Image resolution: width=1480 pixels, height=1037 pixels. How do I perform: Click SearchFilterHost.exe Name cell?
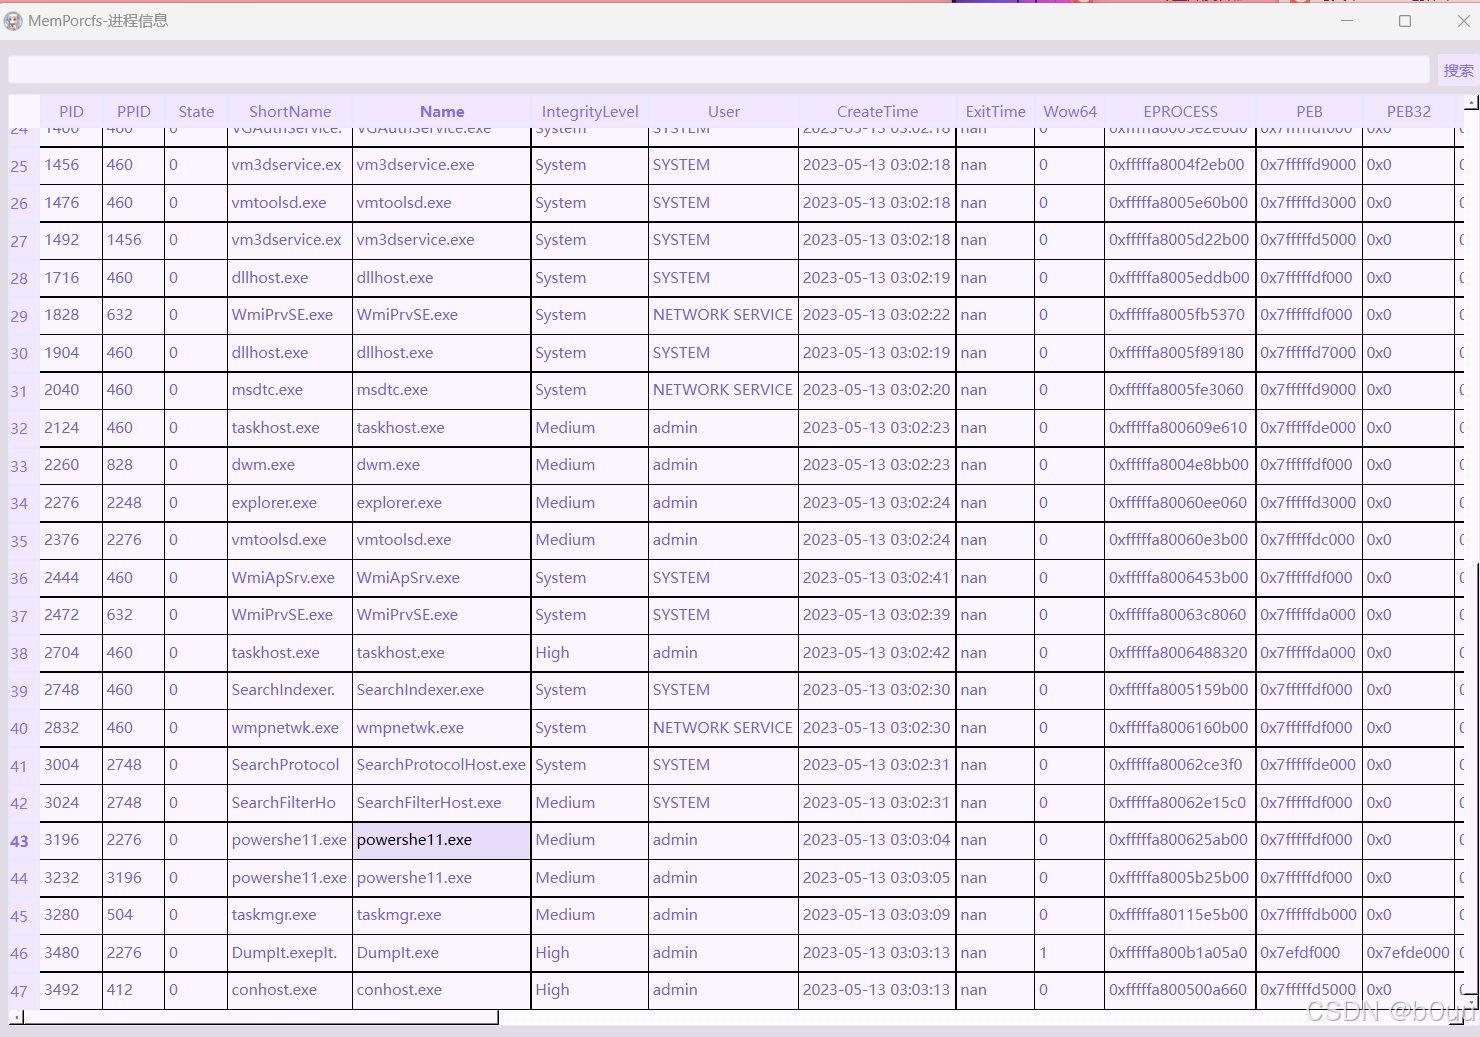pos(441,803)
